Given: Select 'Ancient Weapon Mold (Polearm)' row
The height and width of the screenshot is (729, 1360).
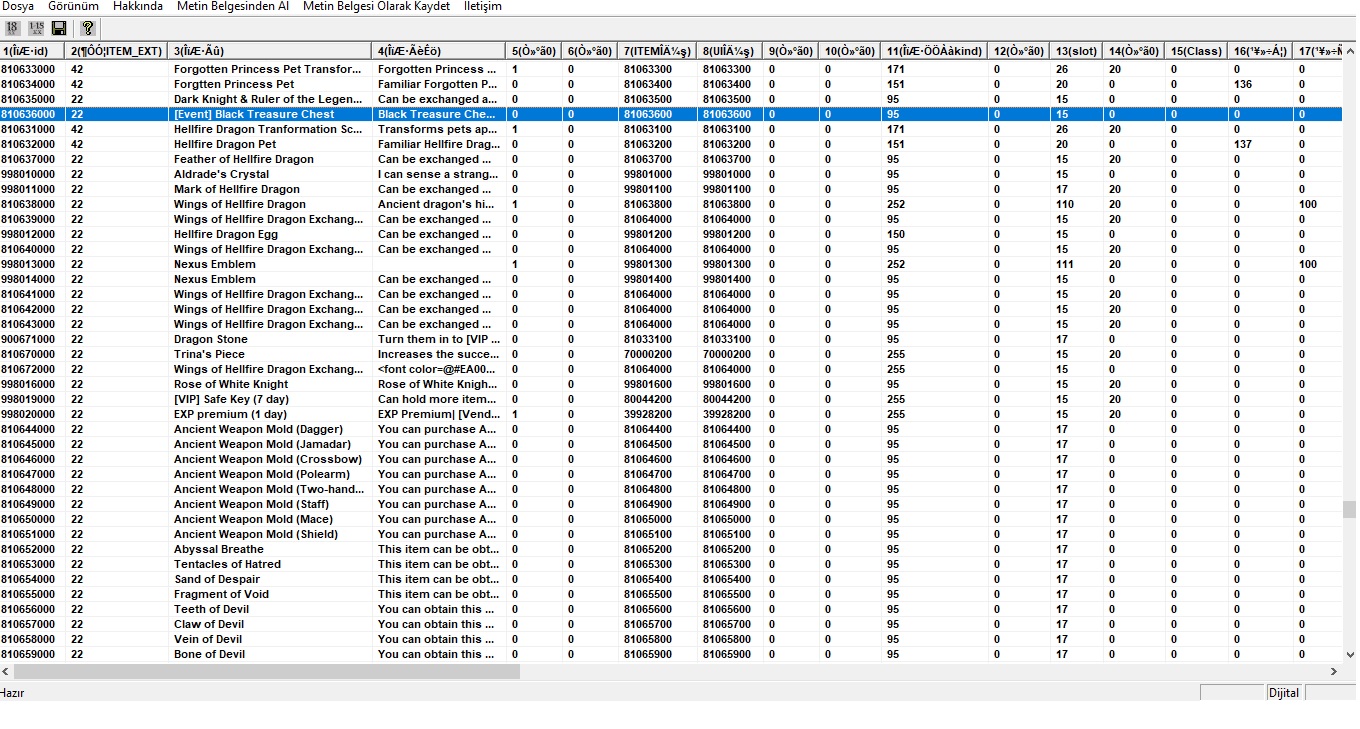Looking at the screenshot, I should click(670, 474).
